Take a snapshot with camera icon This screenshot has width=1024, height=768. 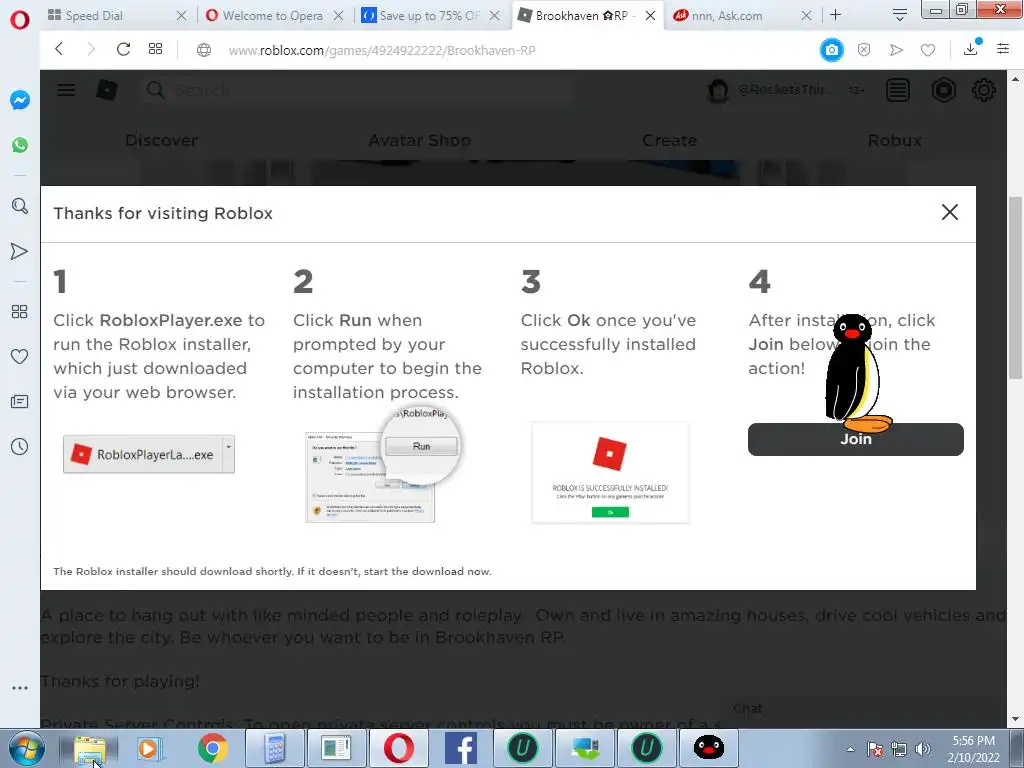[831, 50]
